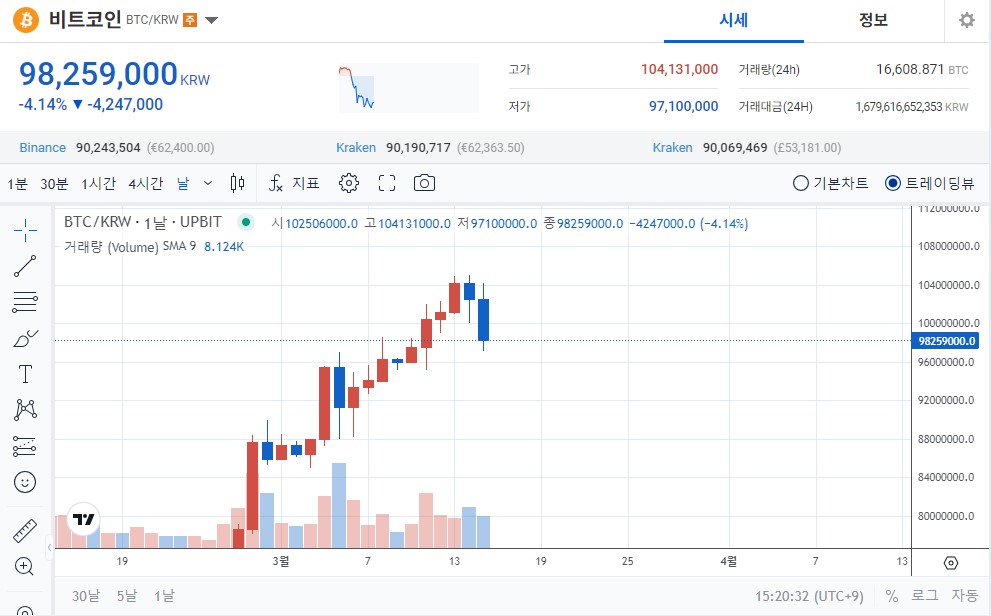The width and height of the screenshot is (991, 616).
Task: Set interval to 4시간
Action: [x=146, y=183]
